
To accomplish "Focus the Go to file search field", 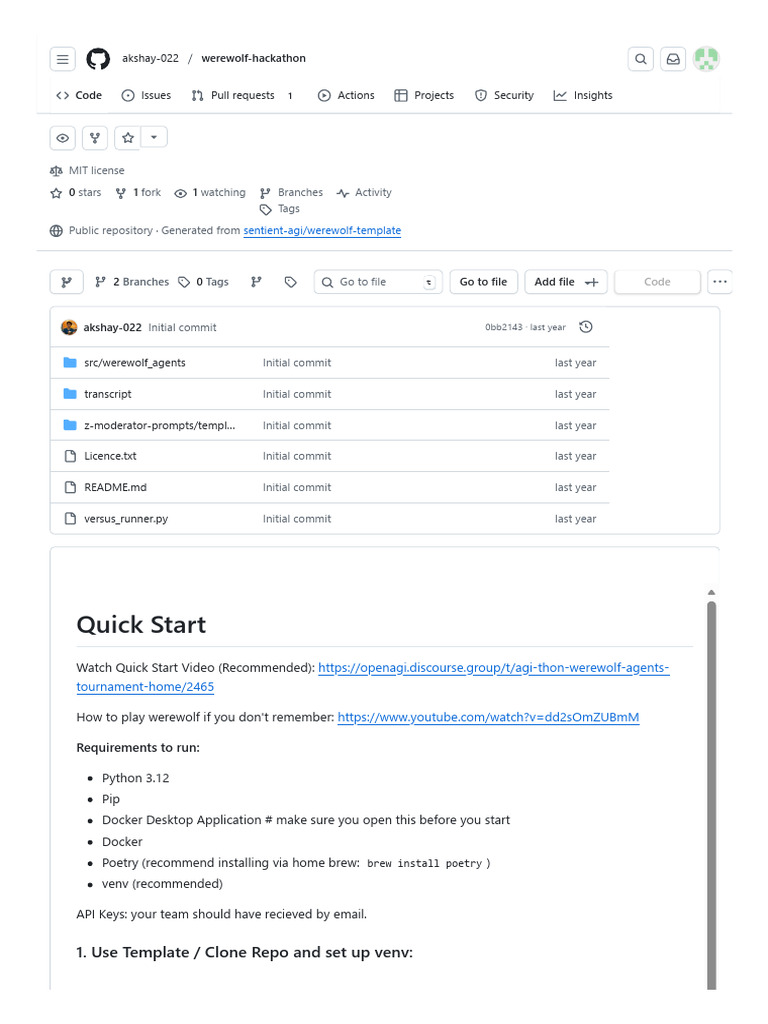I will coord(378,282).
